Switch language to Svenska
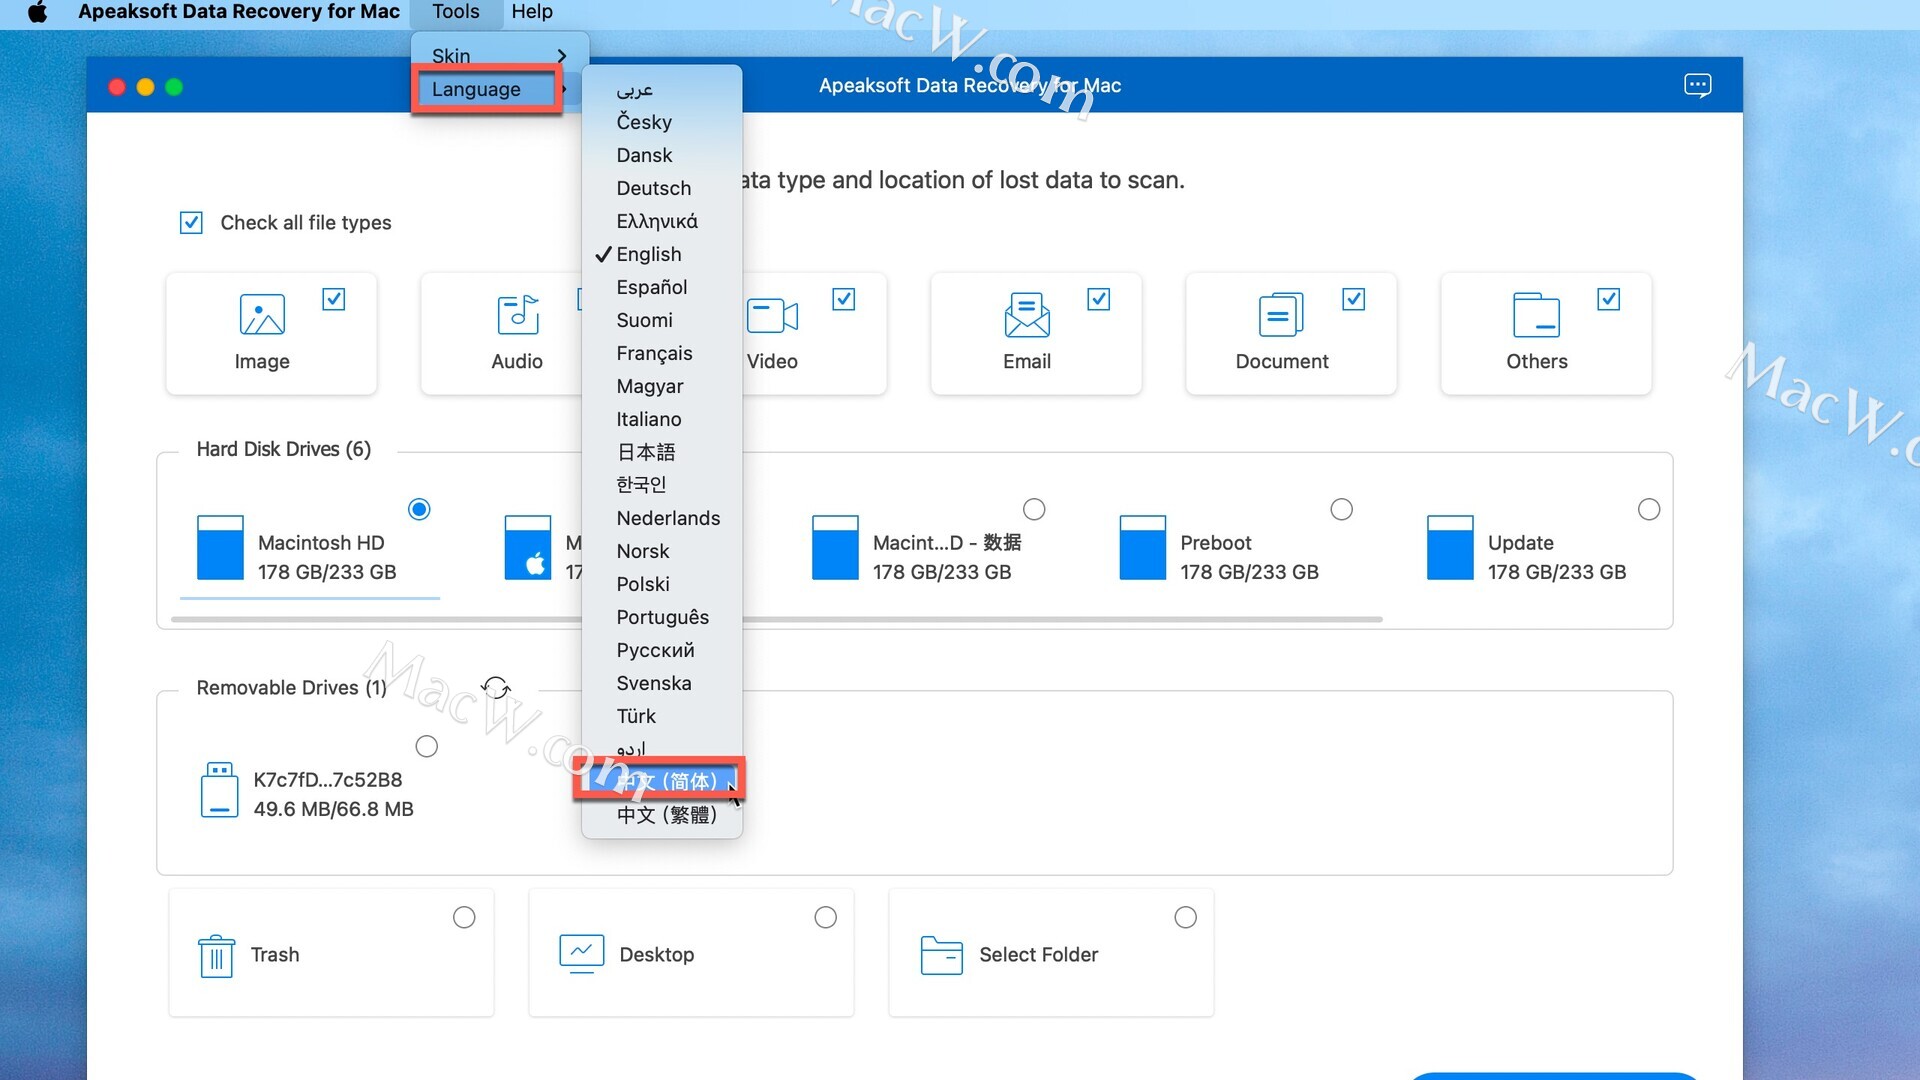 (x=662, y=683)
